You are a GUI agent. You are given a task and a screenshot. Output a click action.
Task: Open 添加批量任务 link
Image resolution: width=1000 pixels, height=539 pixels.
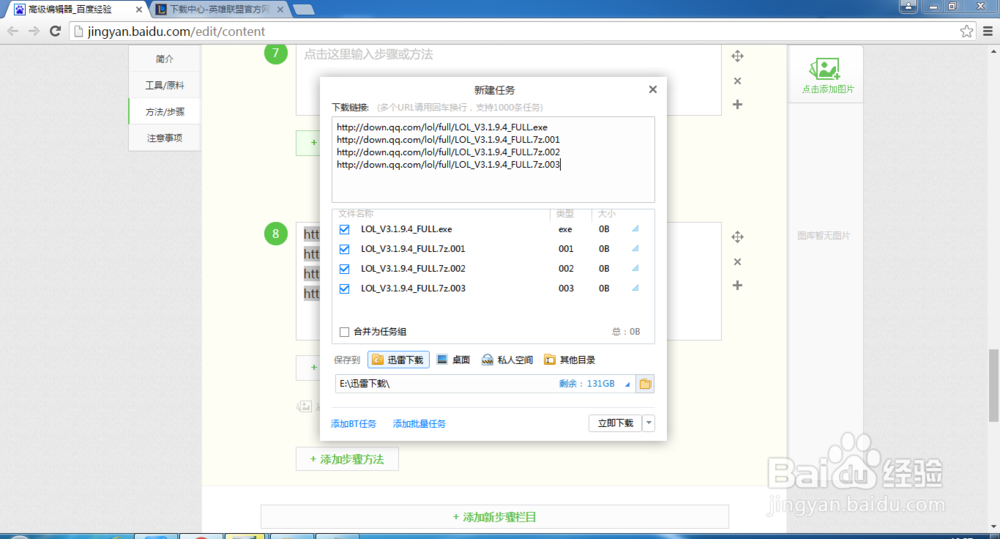pyautogui.click(x=419, y=424)
